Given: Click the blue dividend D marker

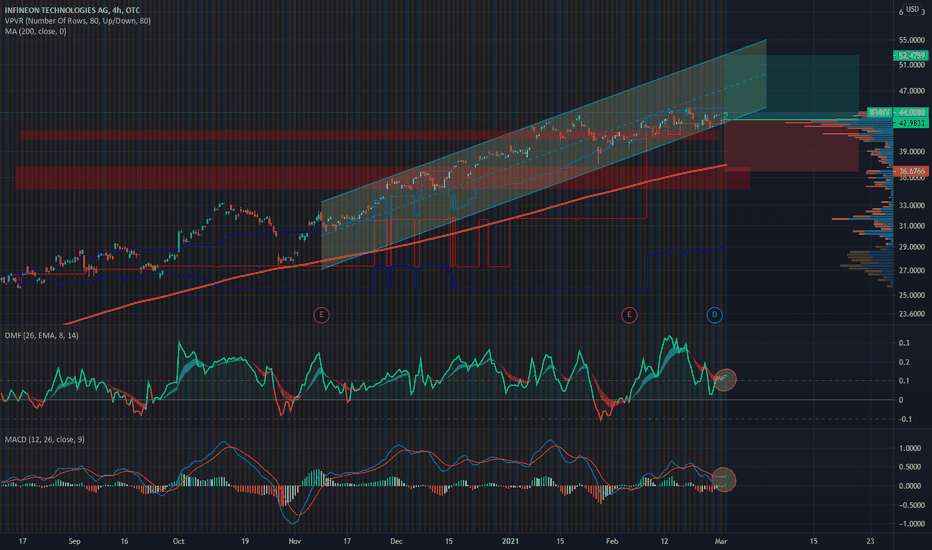Looking at the screenshot, I should [714, 315].
